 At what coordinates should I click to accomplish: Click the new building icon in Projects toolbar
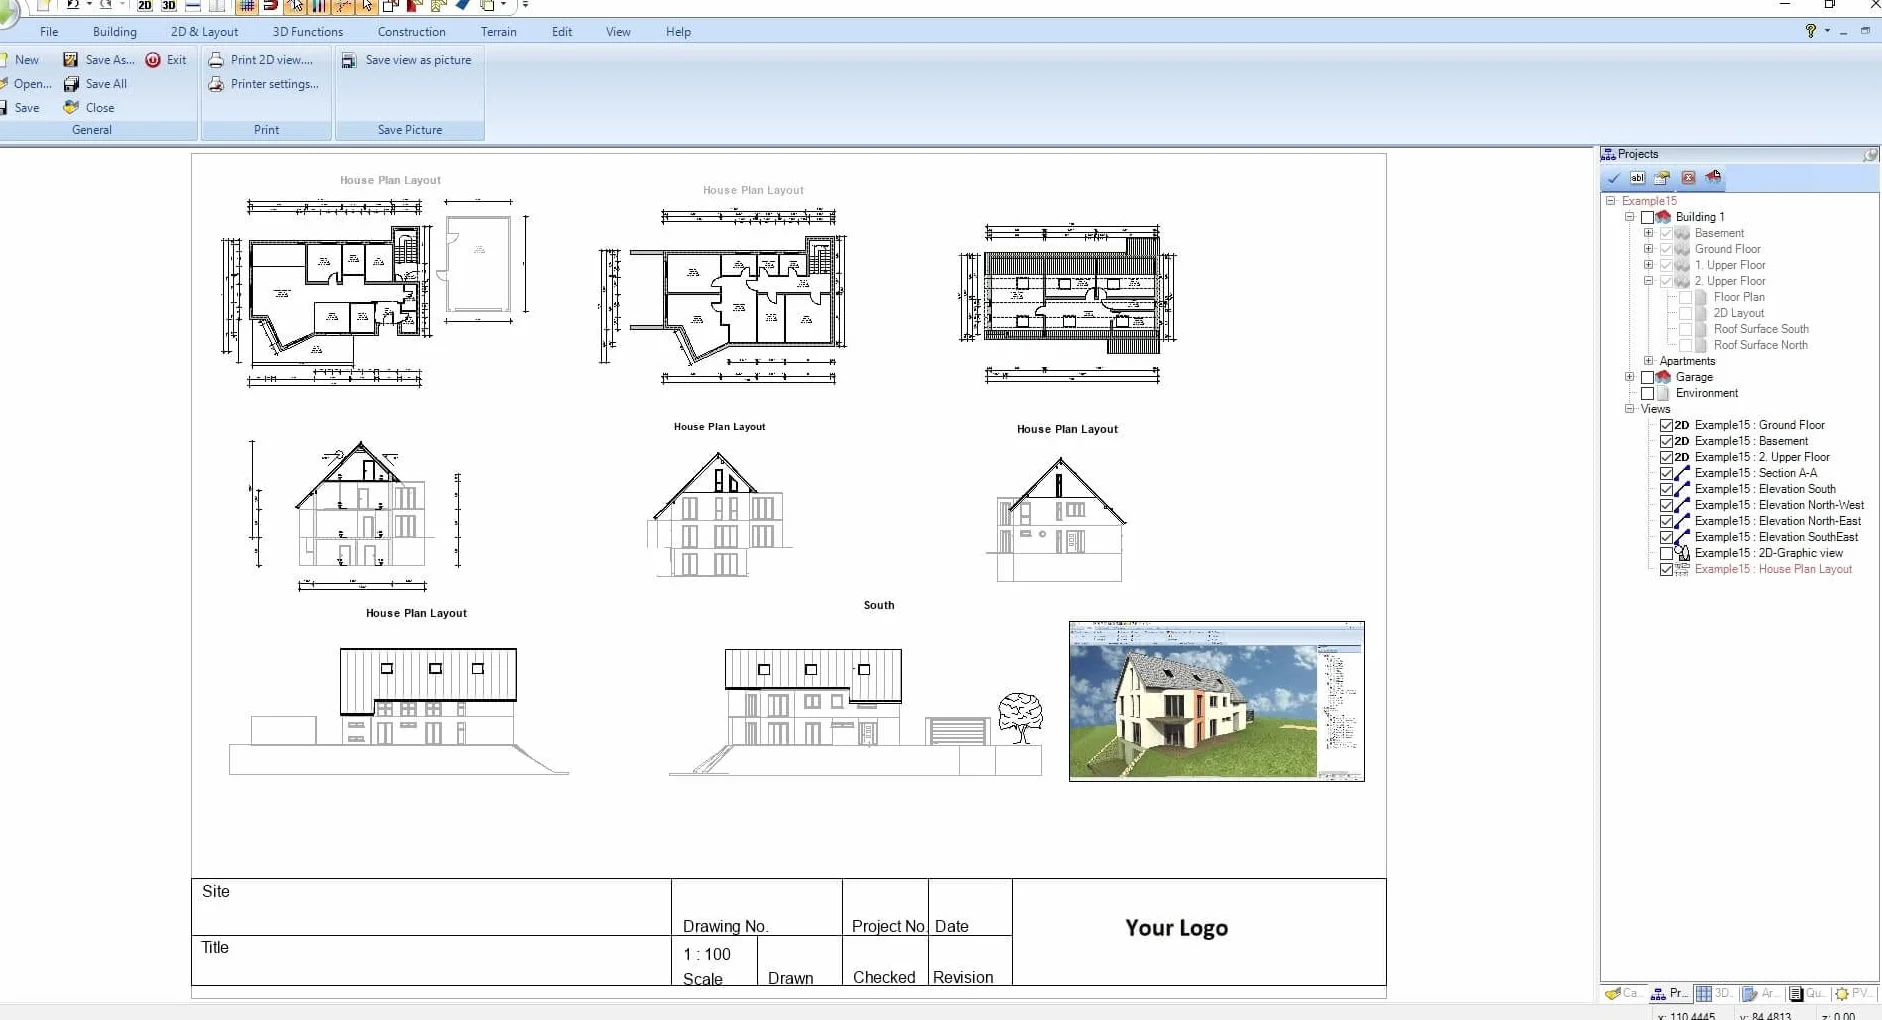[1713, 178]
